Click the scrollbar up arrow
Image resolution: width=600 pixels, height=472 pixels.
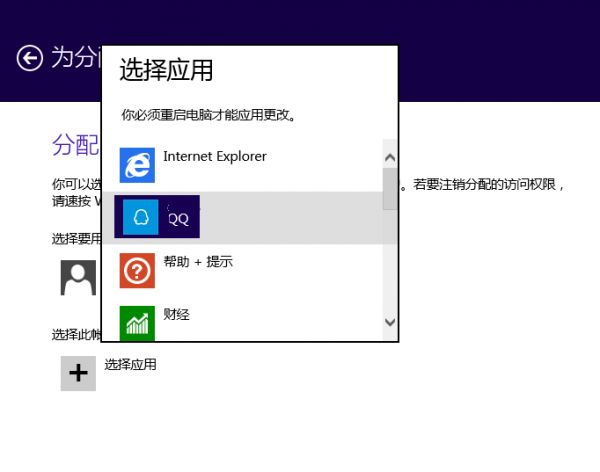390,157
